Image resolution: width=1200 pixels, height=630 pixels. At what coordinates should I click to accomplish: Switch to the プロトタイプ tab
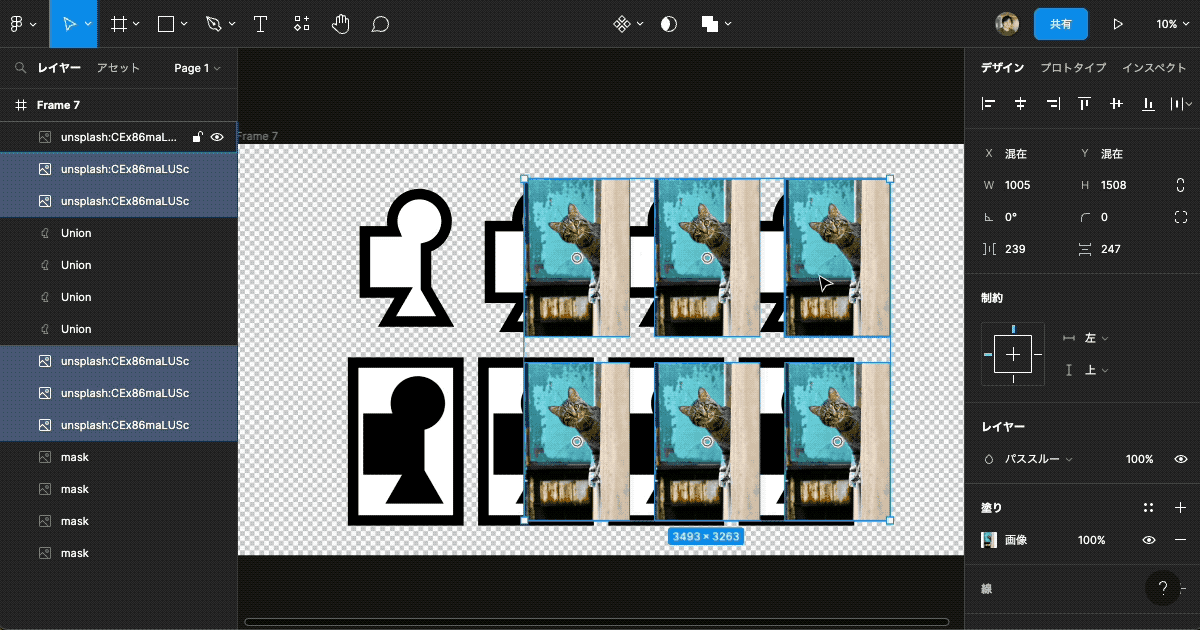[1073, 68]
